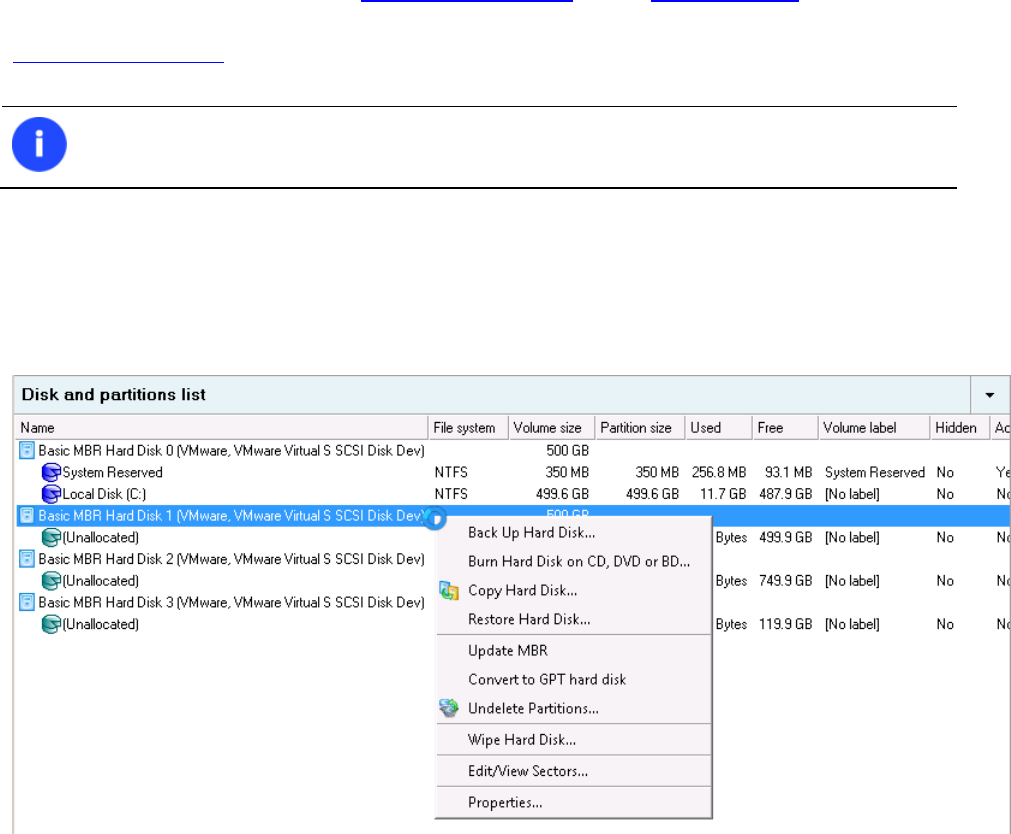Choose Wipe Hard Disk...
Image resolution: width=1011 pixels, height=834 pixels.
coord(574,740)
